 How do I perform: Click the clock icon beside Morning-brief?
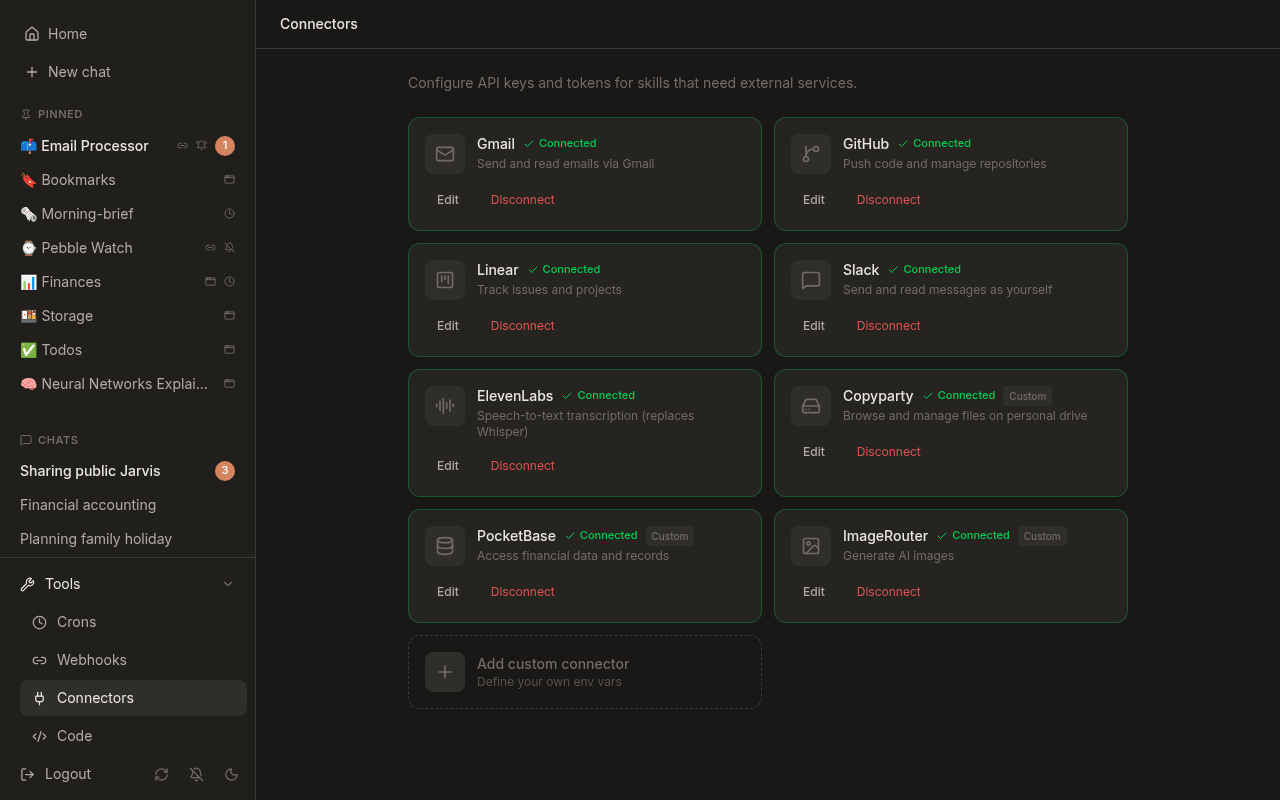229,214
